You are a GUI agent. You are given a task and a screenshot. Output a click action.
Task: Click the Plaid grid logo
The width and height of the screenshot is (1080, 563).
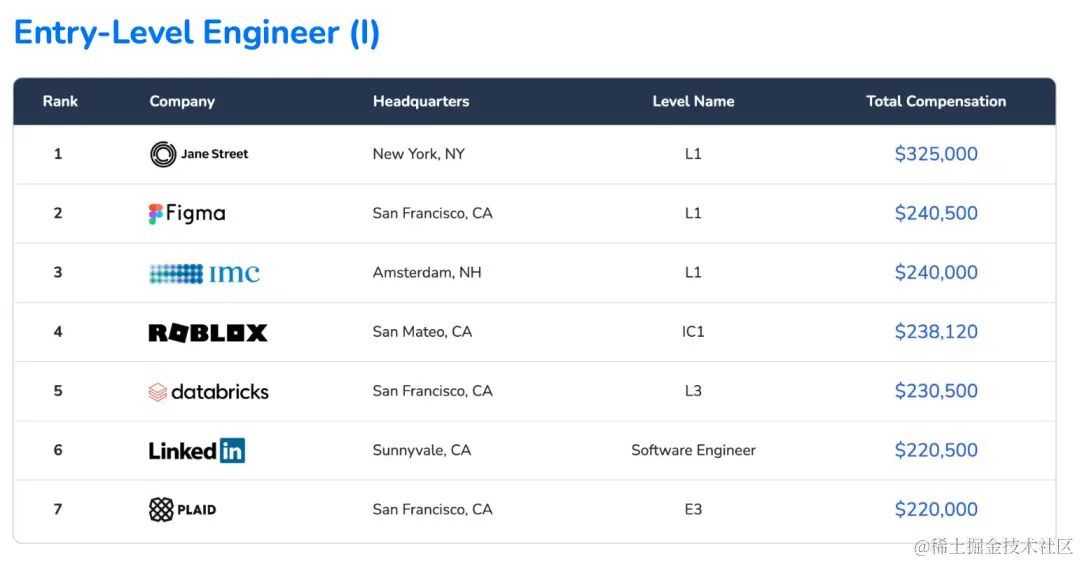pos(161,510)
